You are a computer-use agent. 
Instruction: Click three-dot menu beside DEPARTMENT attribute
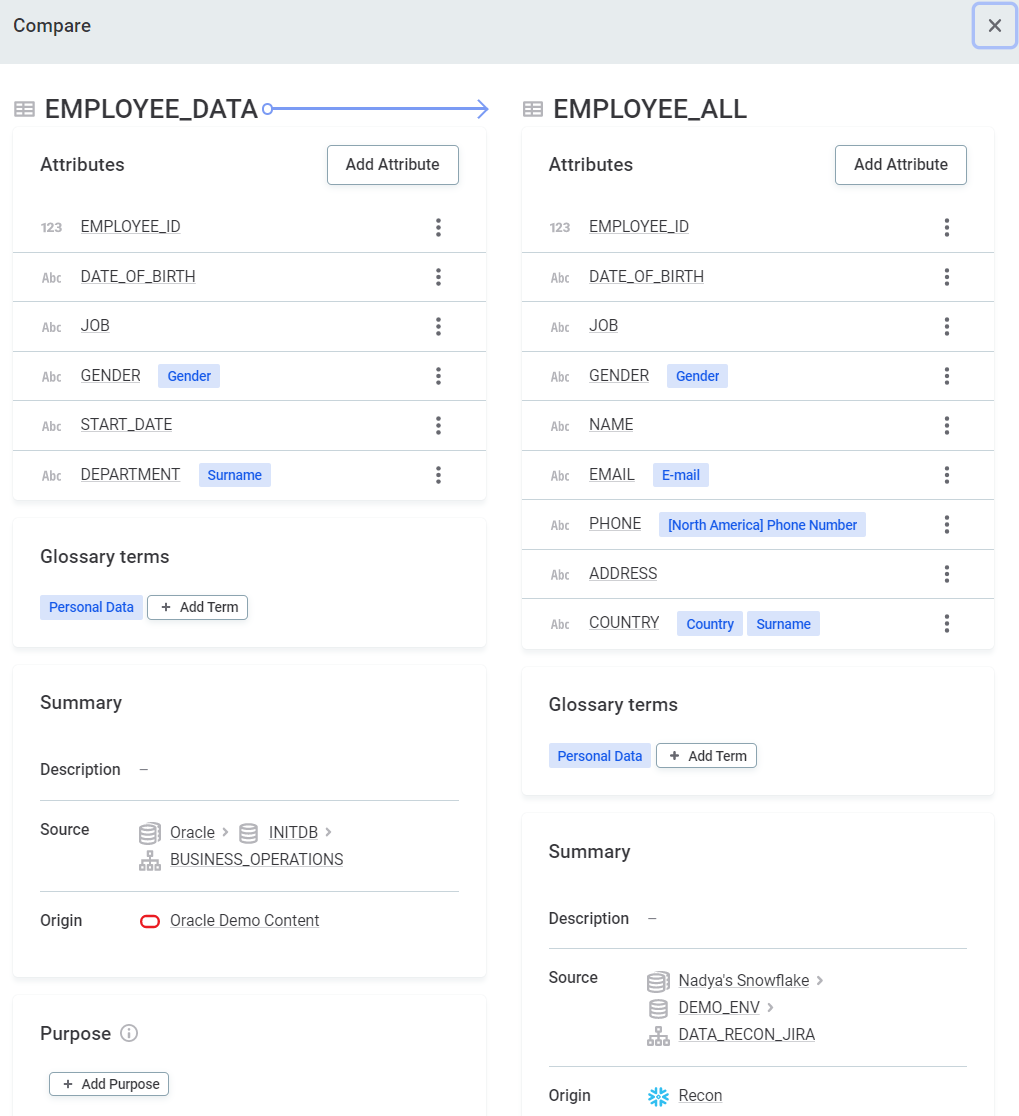[438, 475]
